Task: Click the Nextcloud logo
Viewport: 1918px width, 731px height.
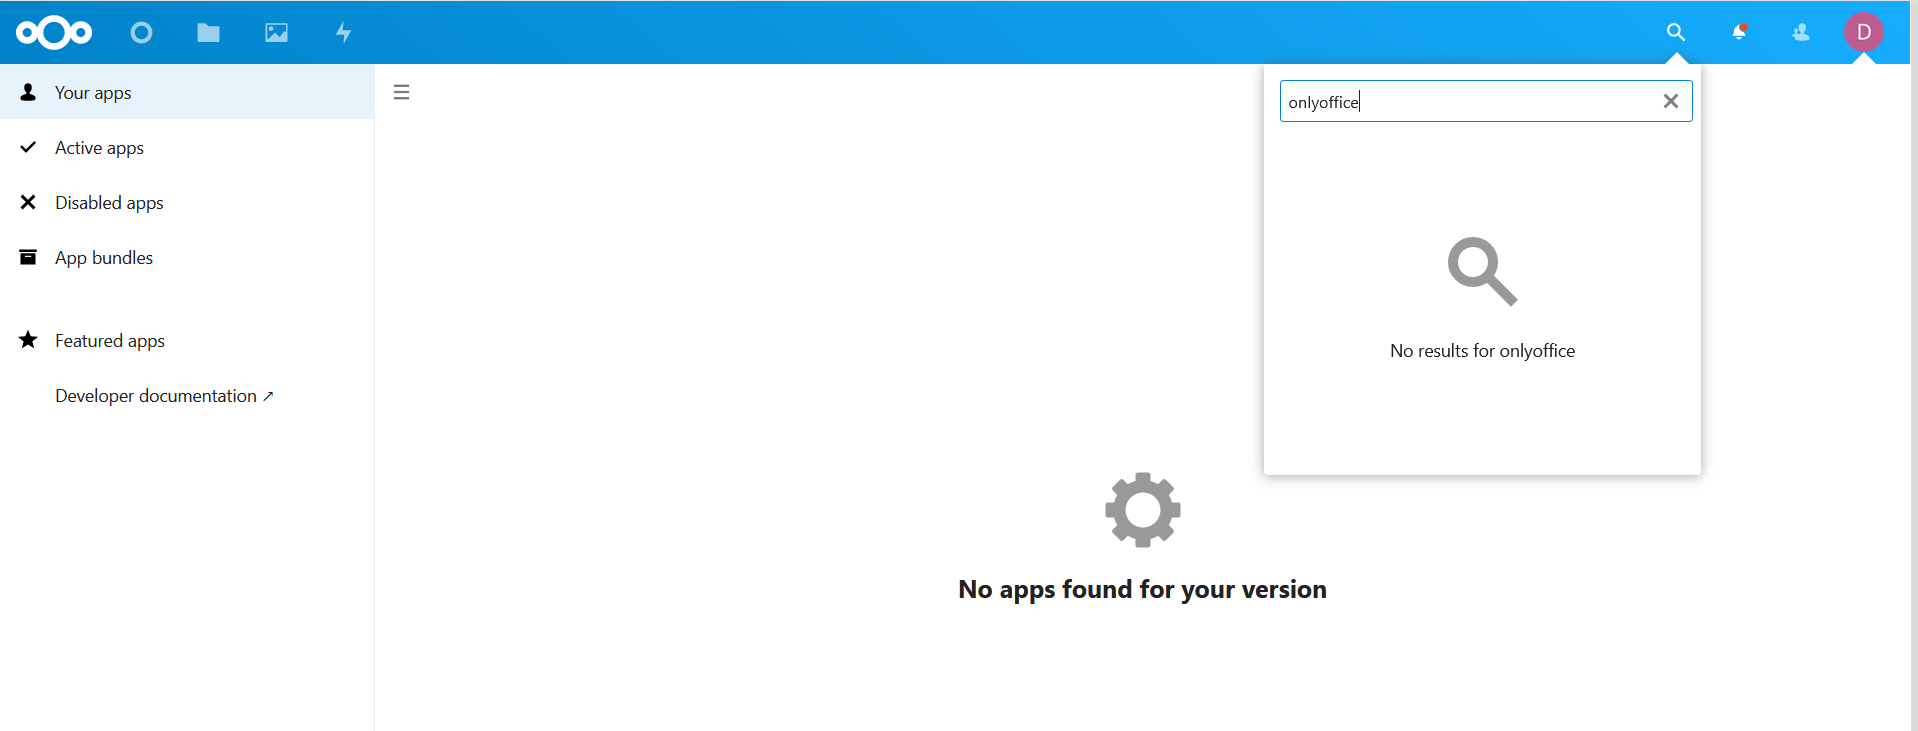Action: (54, 33)
